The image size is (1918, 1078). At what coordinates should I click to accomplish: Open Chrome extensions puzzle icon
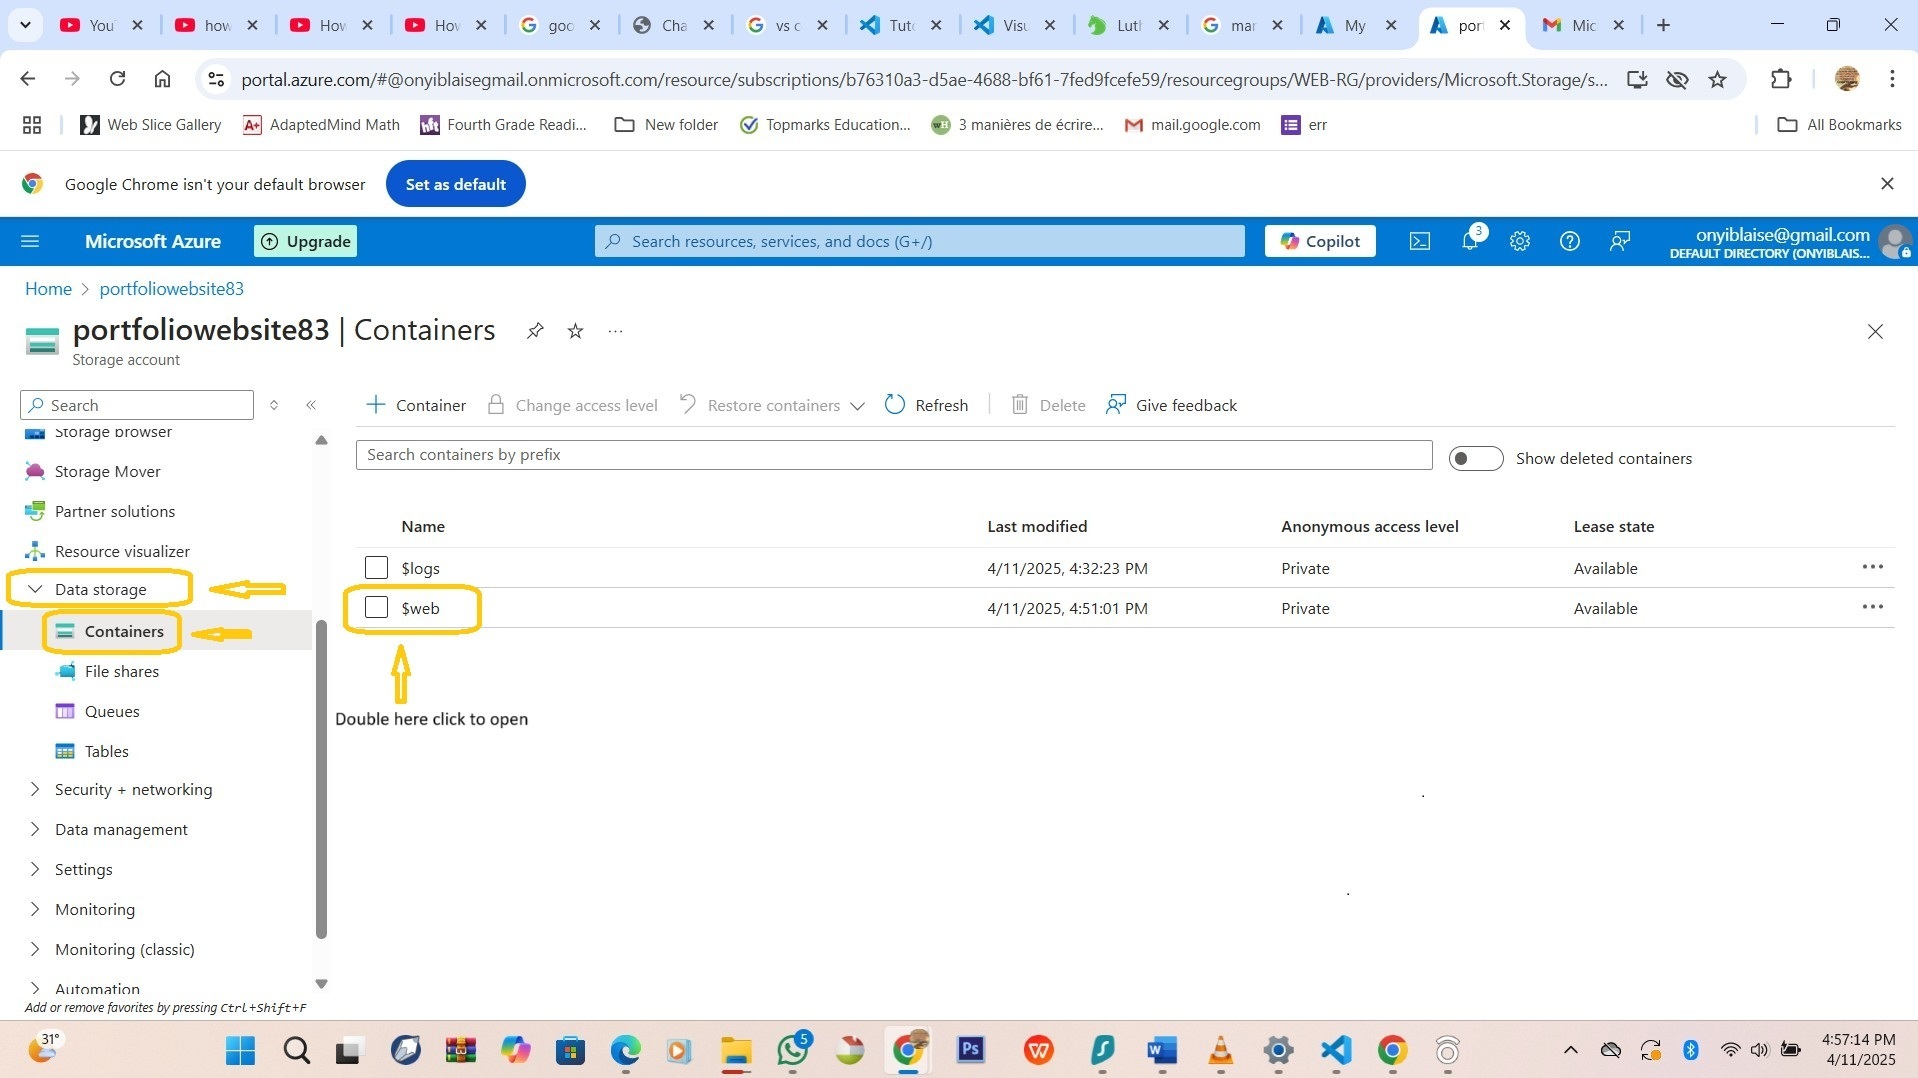pos(1781,79)
